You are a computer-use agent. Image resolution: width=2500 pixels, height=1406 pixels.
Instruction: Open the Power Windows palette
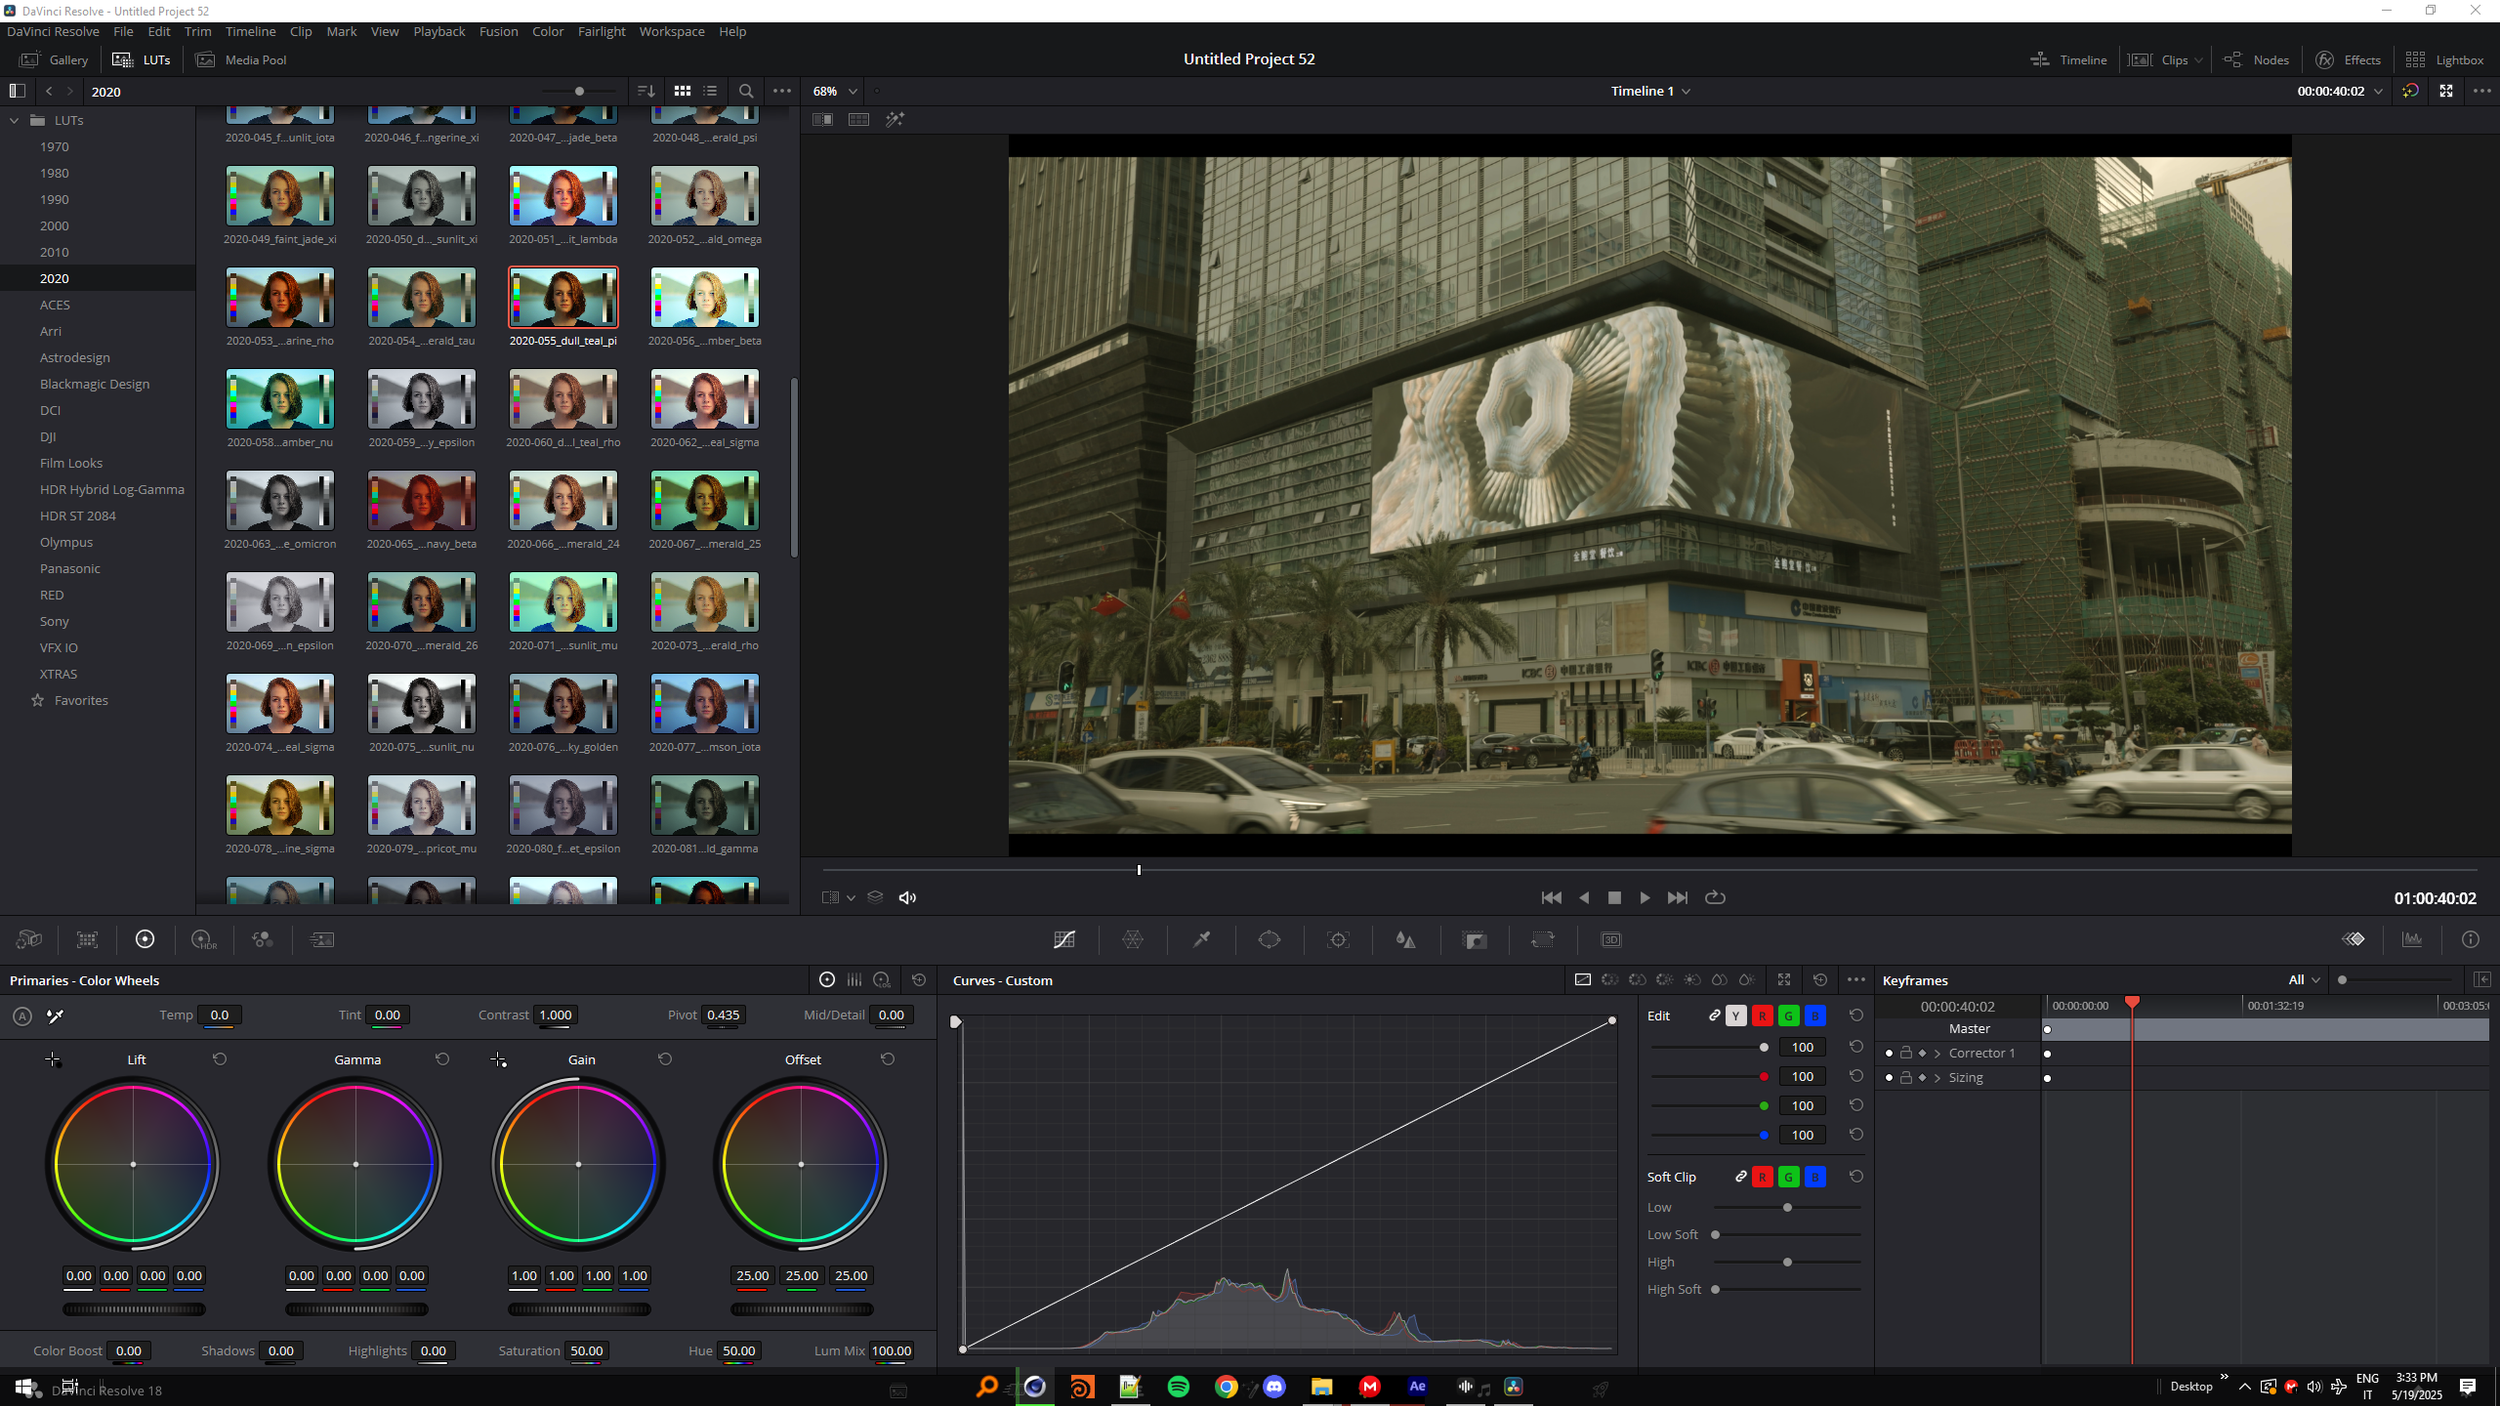click(1270, 939)
